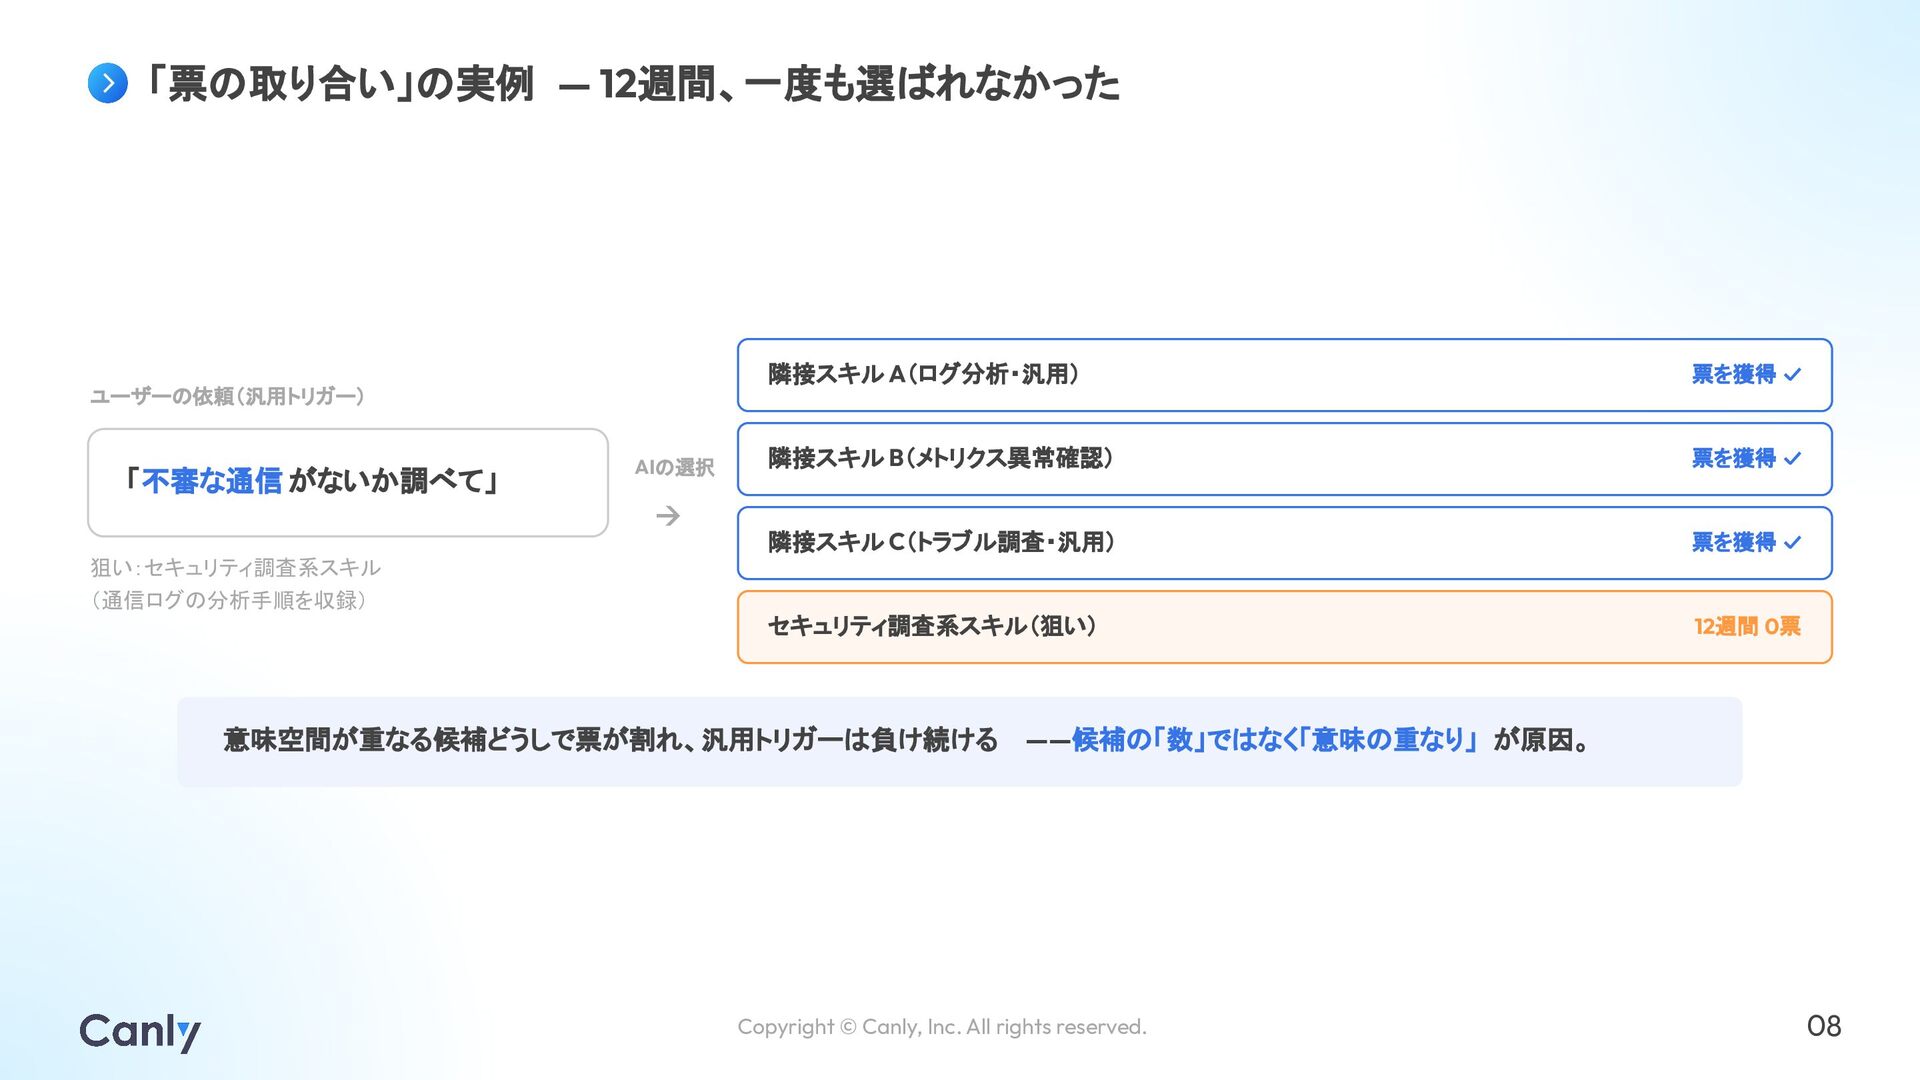Click the checkmark on 隣接スキルC row

(1792, 543)
